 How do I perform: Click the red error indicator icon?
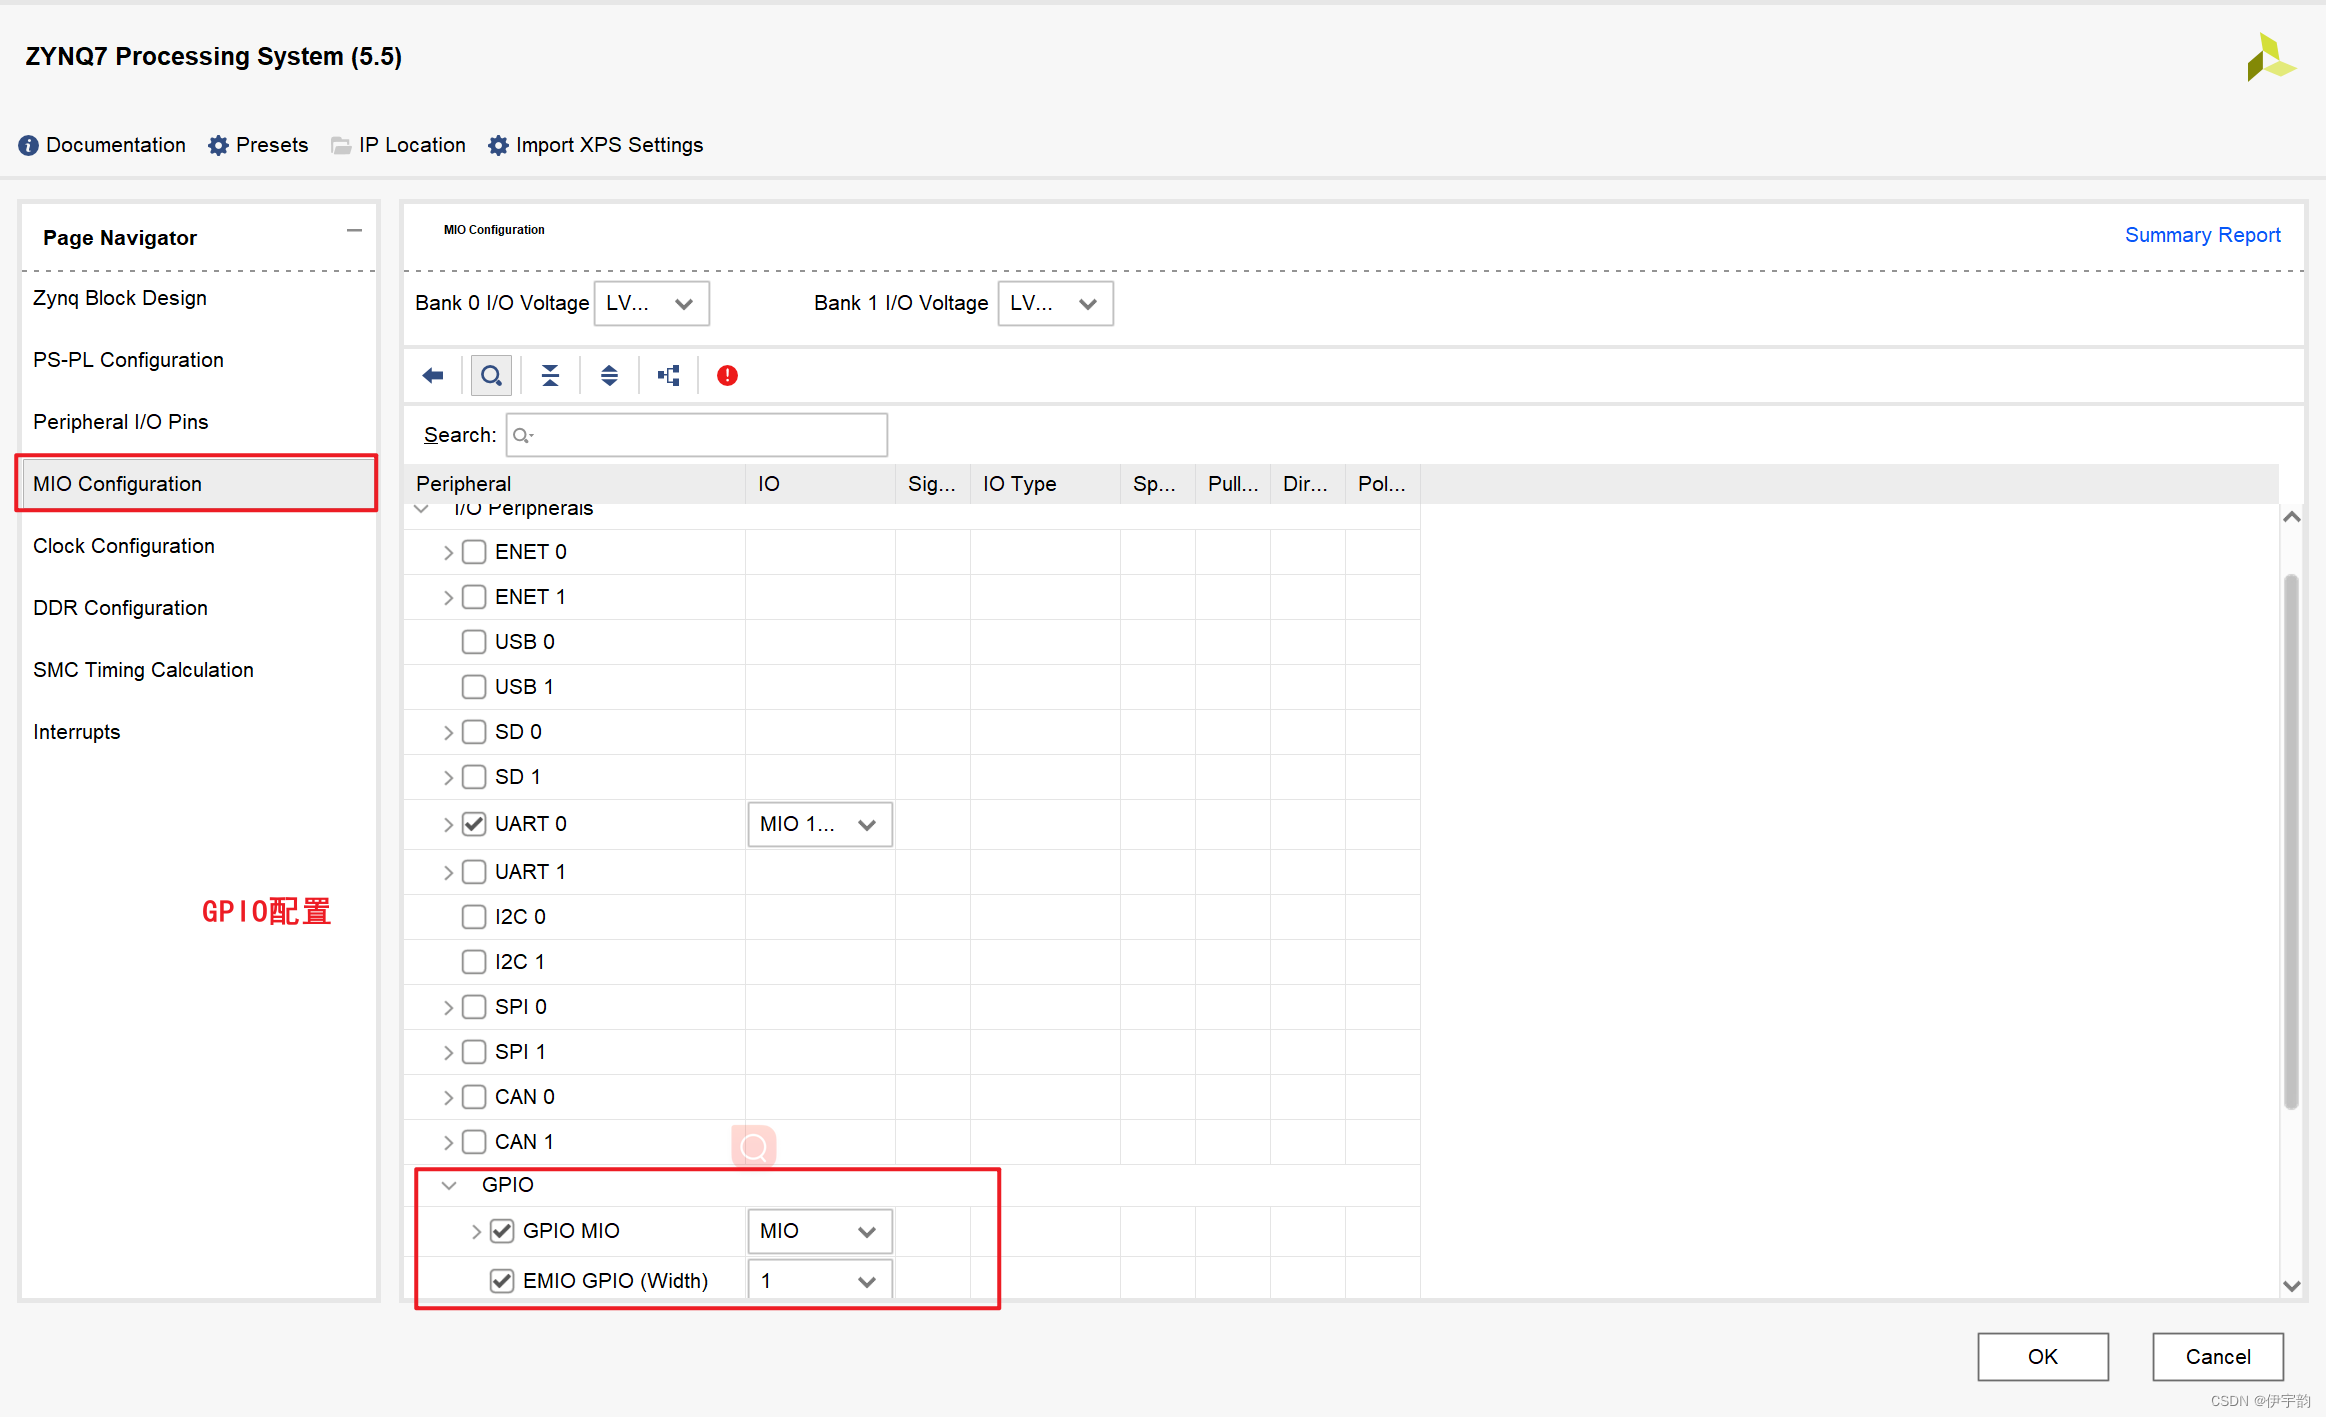click(x=727, y=376)
